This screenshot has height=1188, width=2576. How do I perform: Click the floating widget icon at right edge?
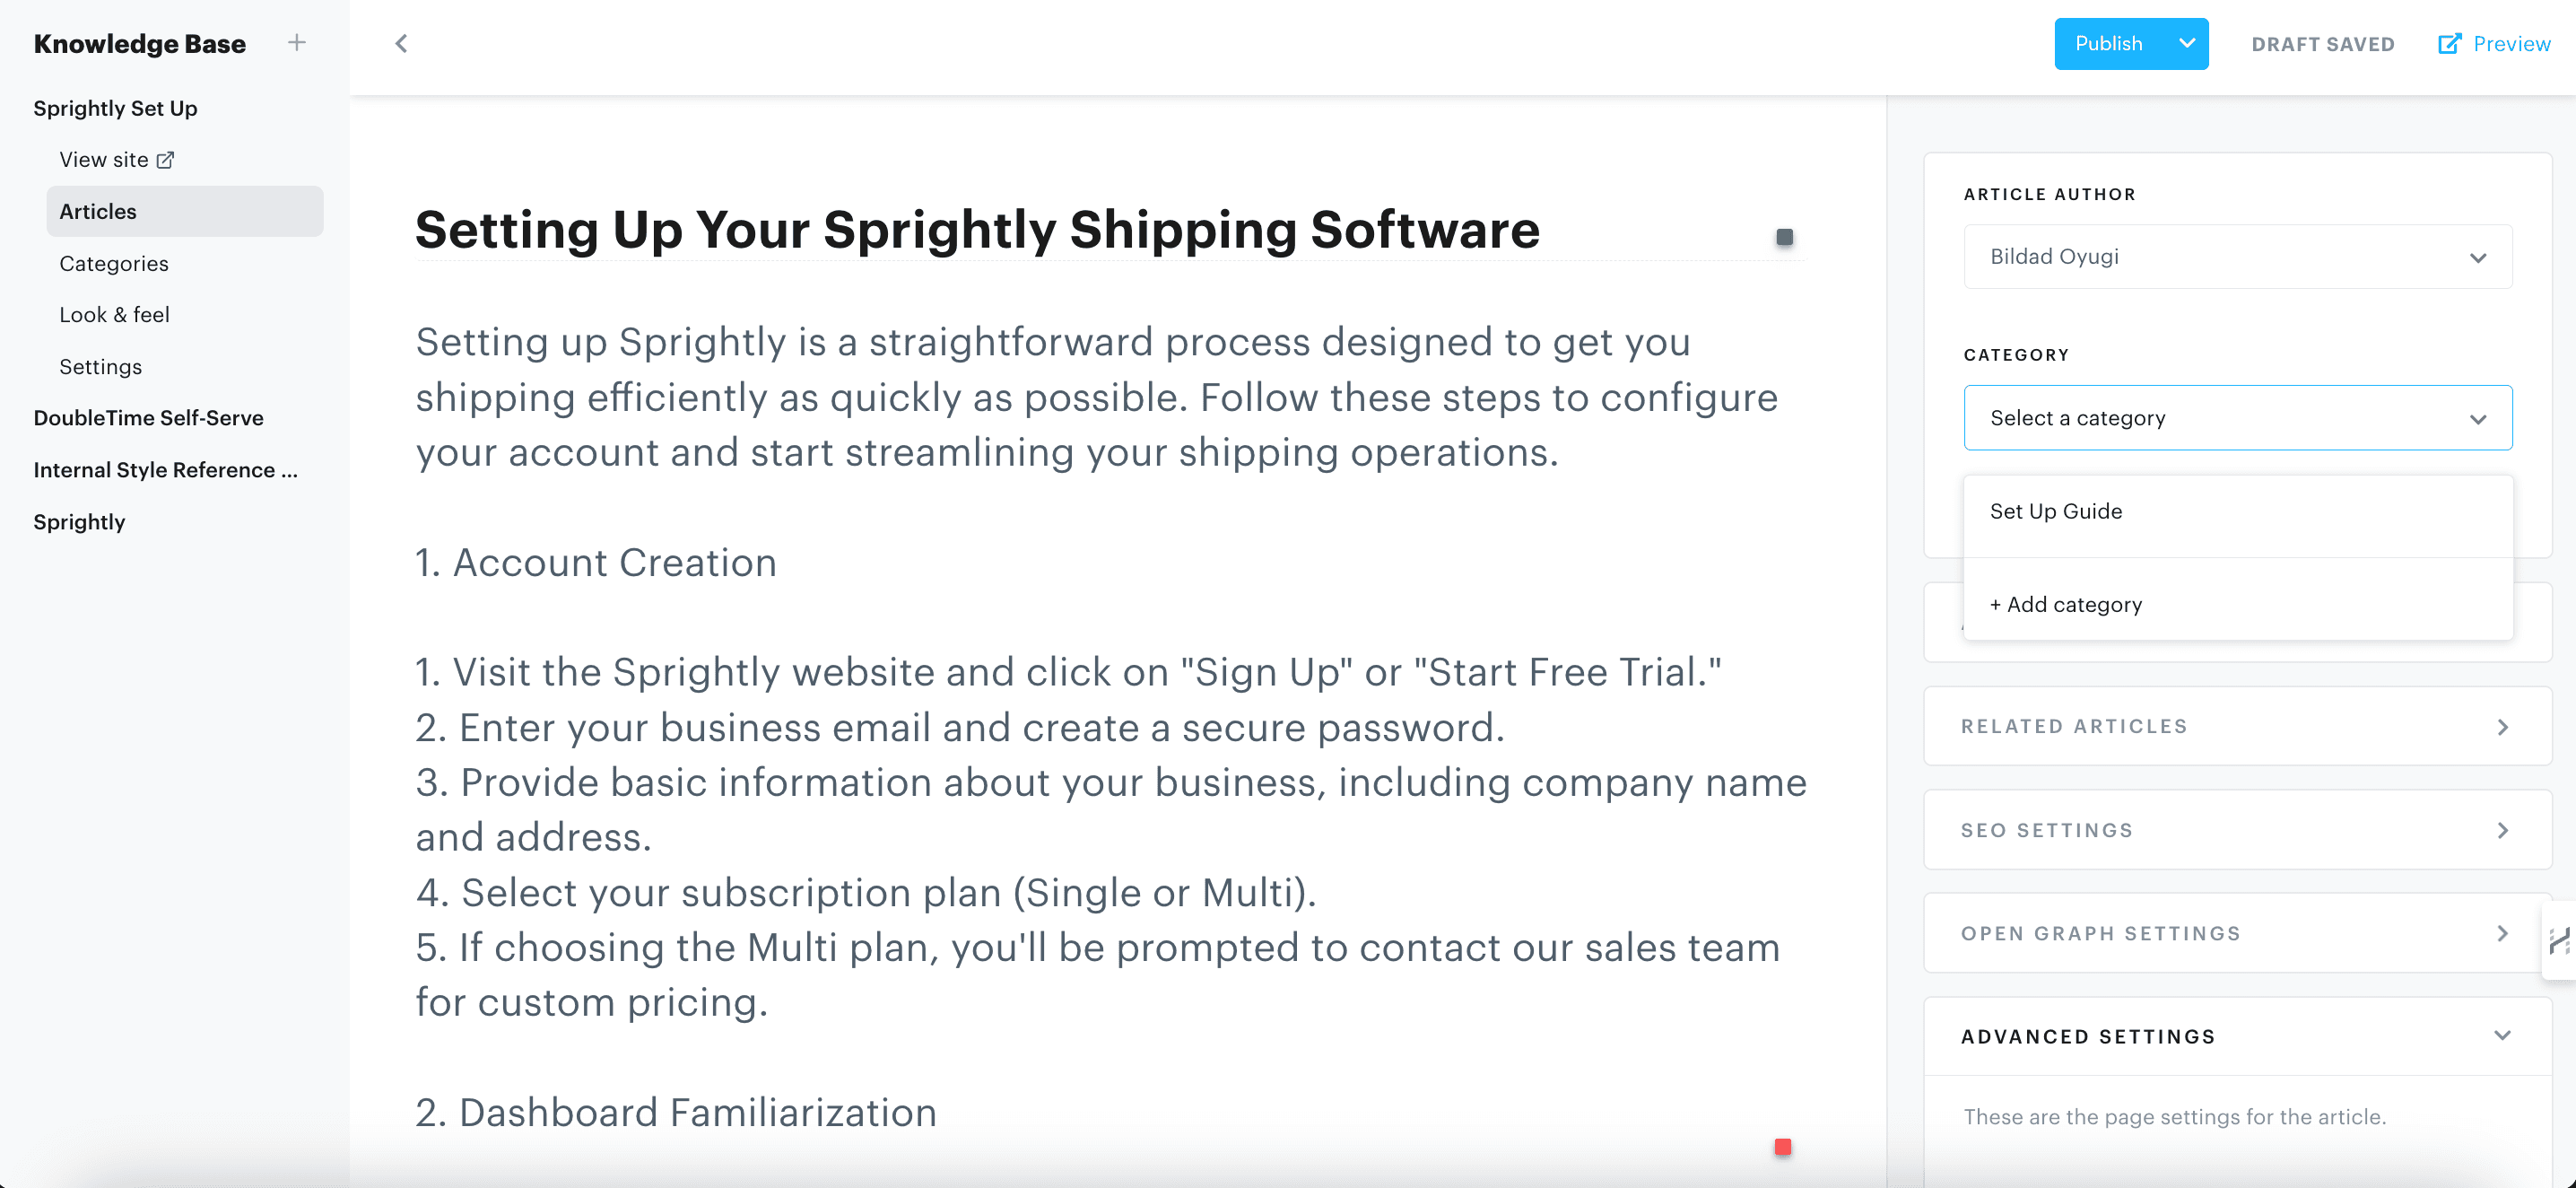[x=2558, y=940]
